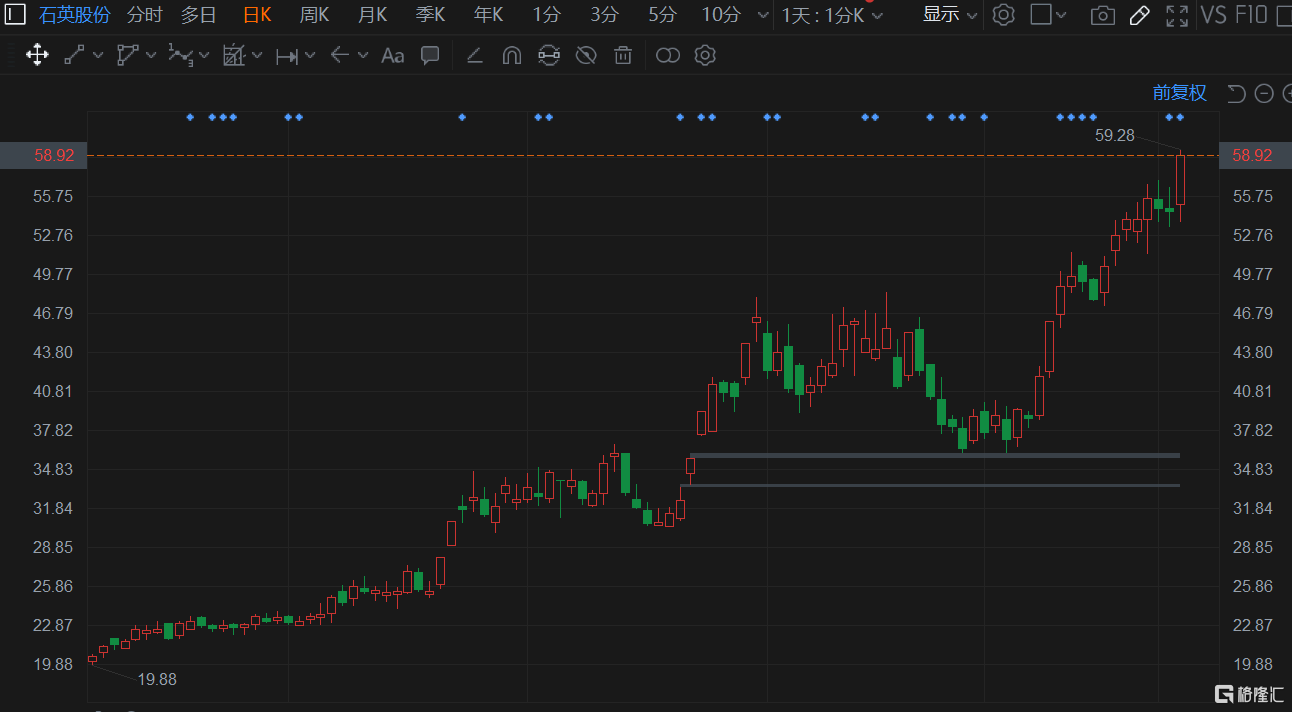The image size is (1292, 712).
Task: Click the 19.88 low price label
Action: click(157, 679)
